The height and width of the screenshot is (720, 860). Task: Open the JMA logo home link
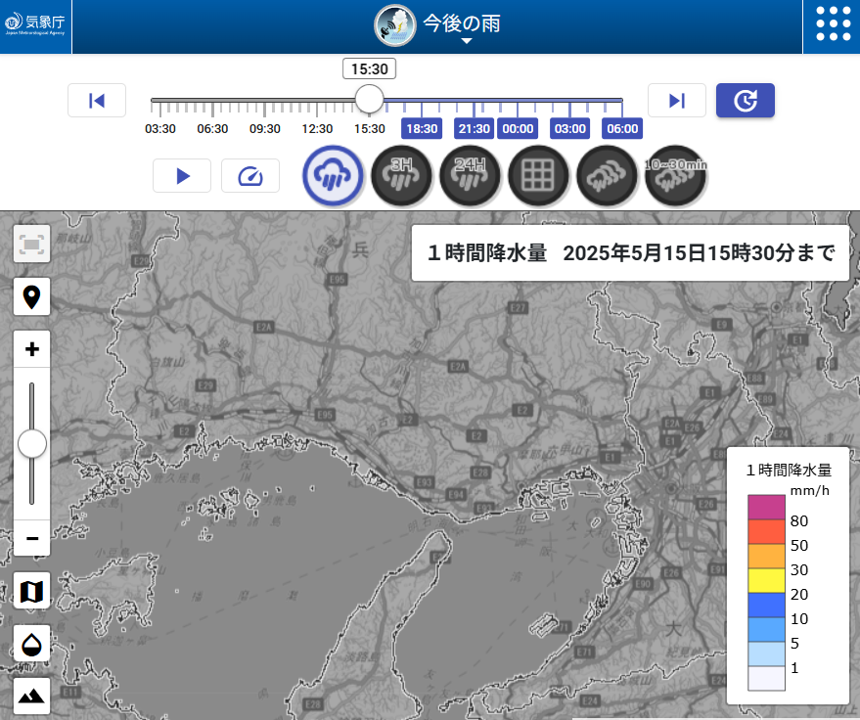click(x=35, y=24)
